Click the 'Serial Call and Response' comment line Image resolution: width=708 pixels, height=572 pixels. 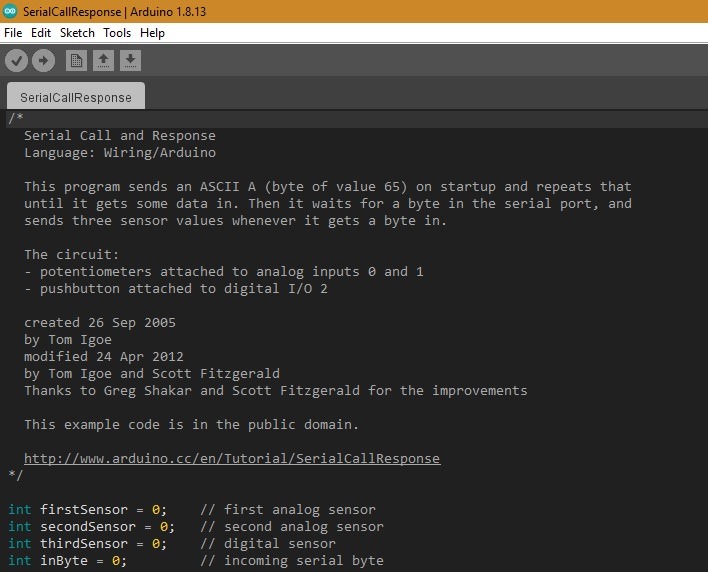pyautogui.click(x=120, y=136)
